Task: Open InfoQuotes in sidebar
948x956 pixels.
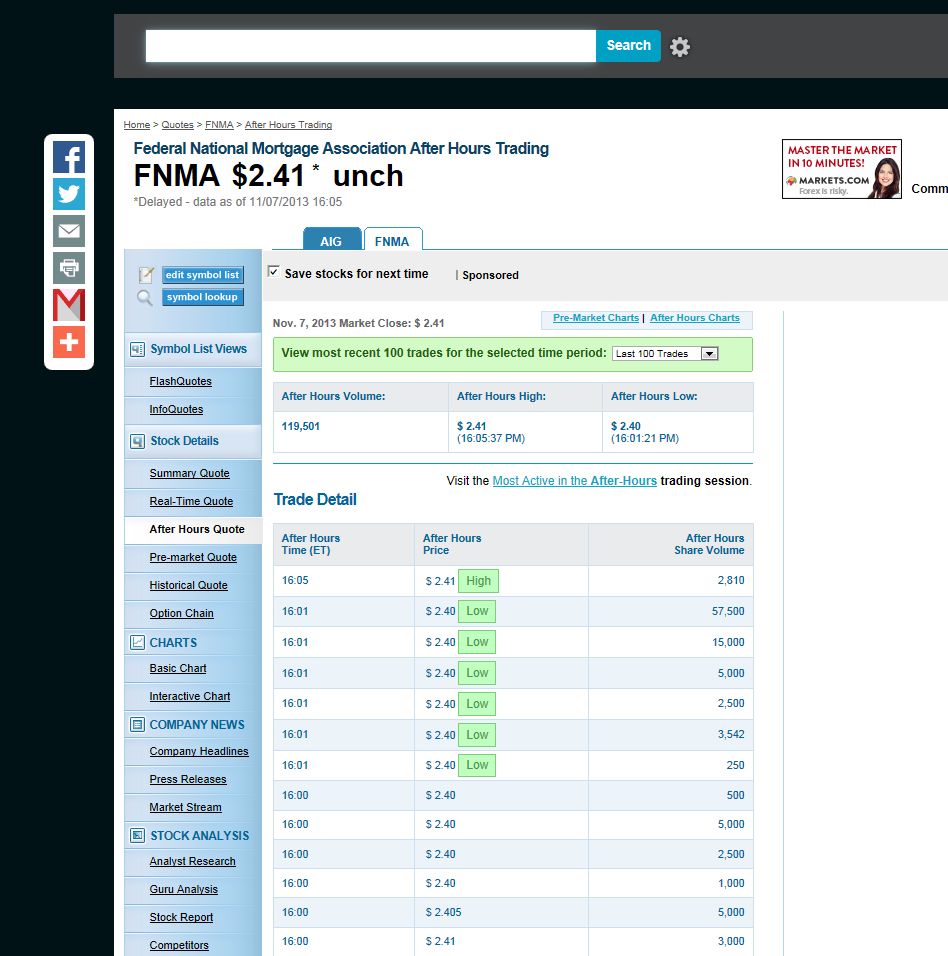Action: [x=176, y=410]
